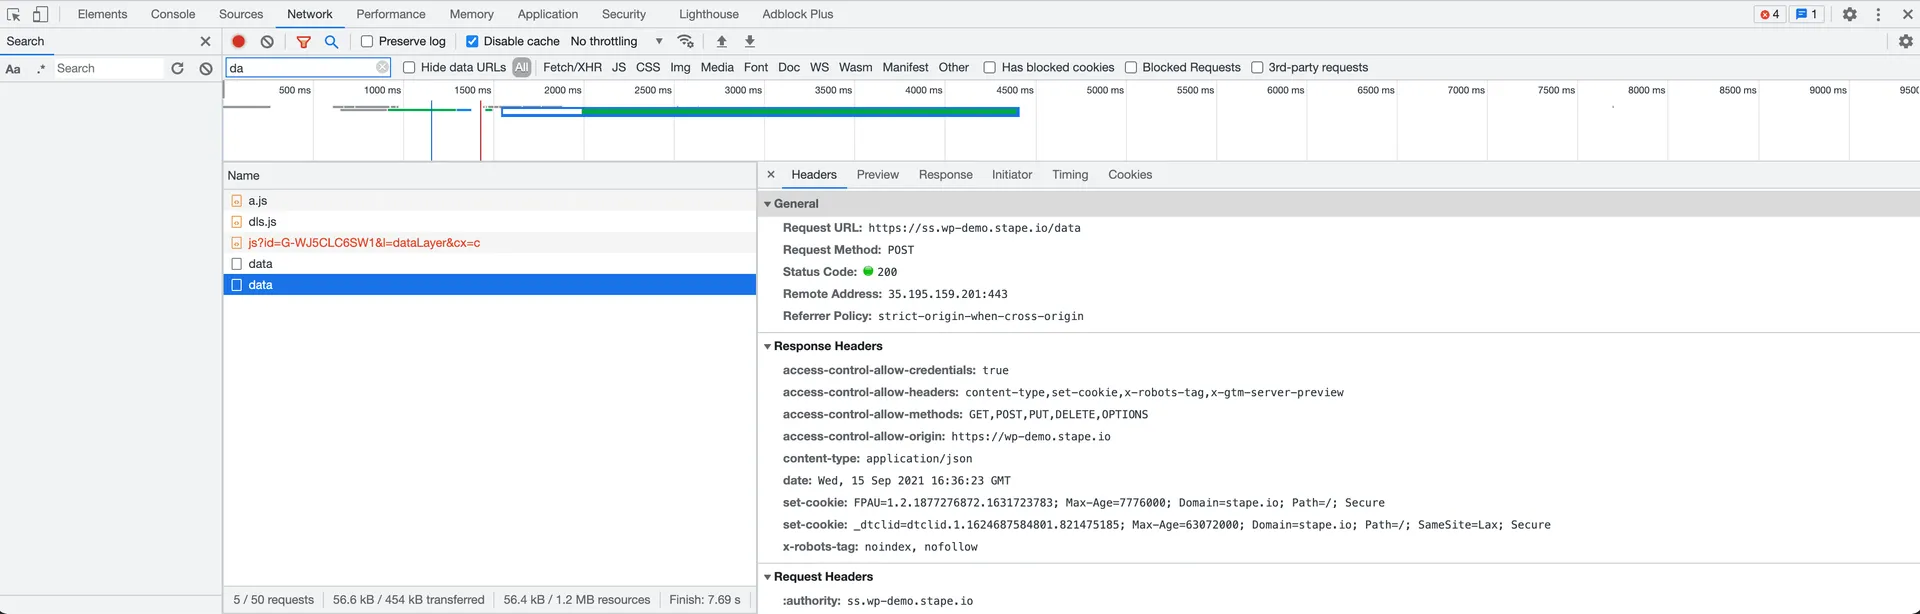Open network conditions wifi icon

coord(685,41)
